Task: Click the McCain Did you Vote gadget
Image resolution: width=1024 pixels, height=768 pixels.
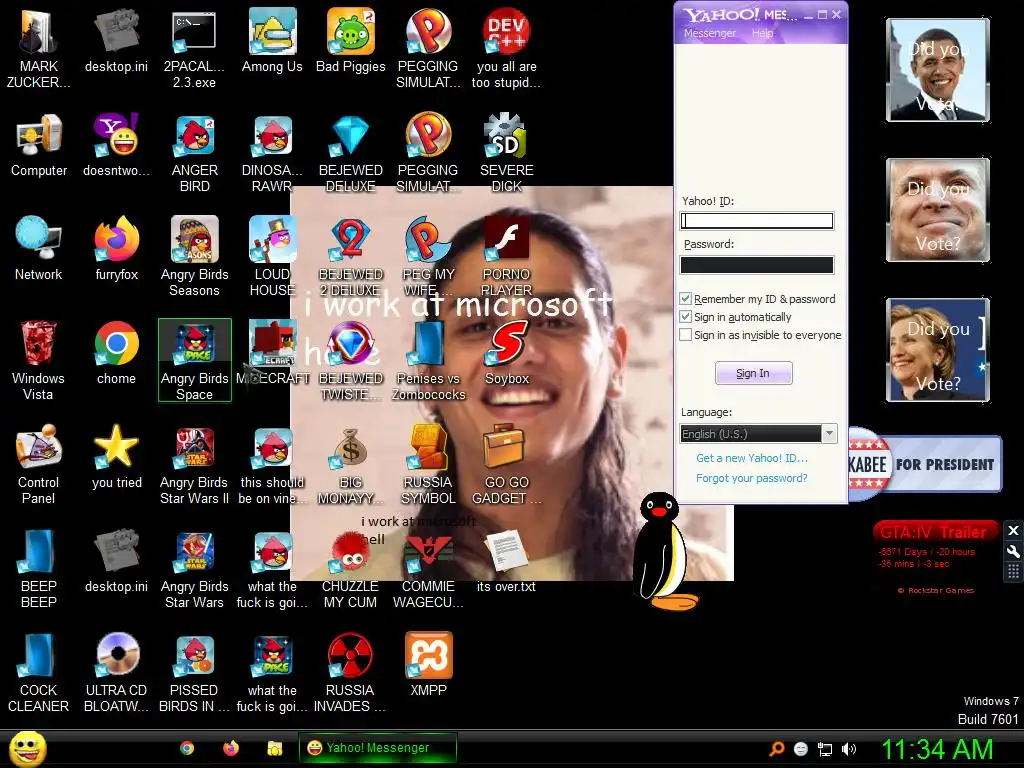Action: [938, 210]
